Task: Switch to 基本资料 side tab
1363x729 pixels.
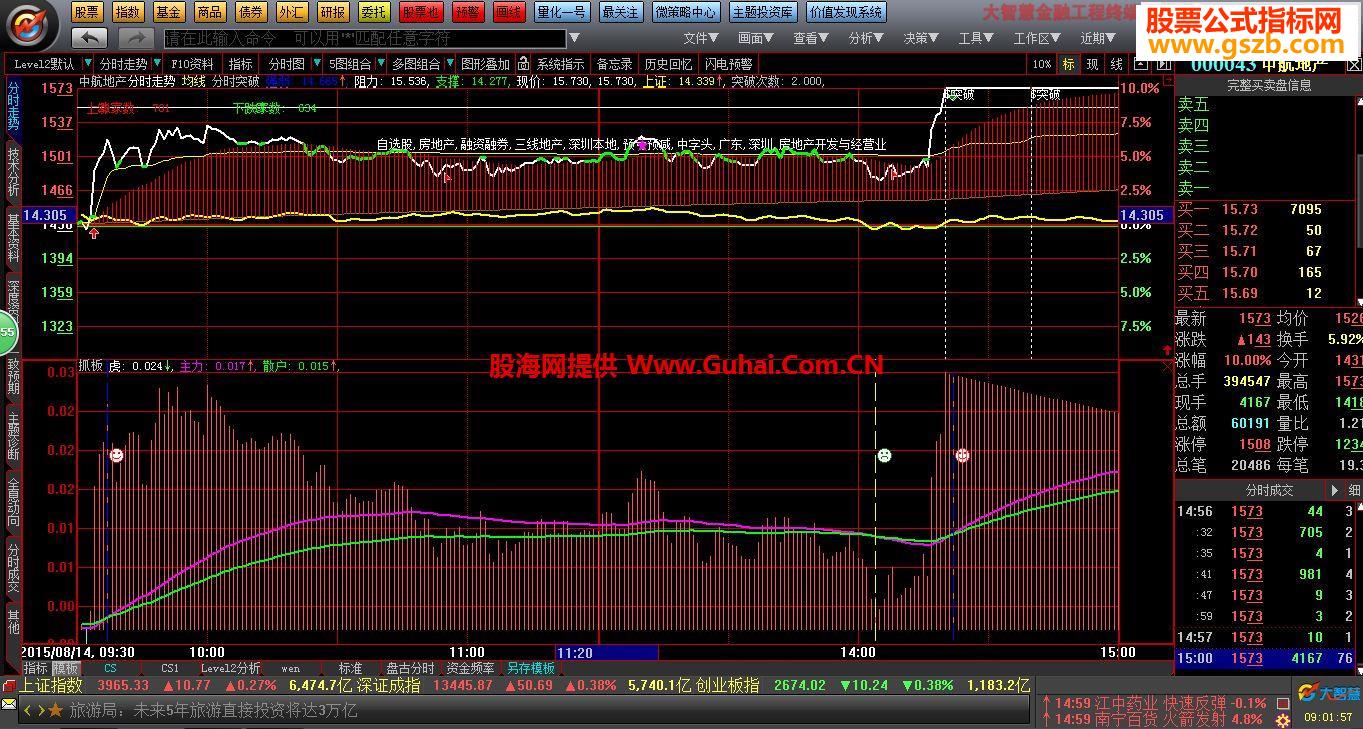Action: [13, 237]
